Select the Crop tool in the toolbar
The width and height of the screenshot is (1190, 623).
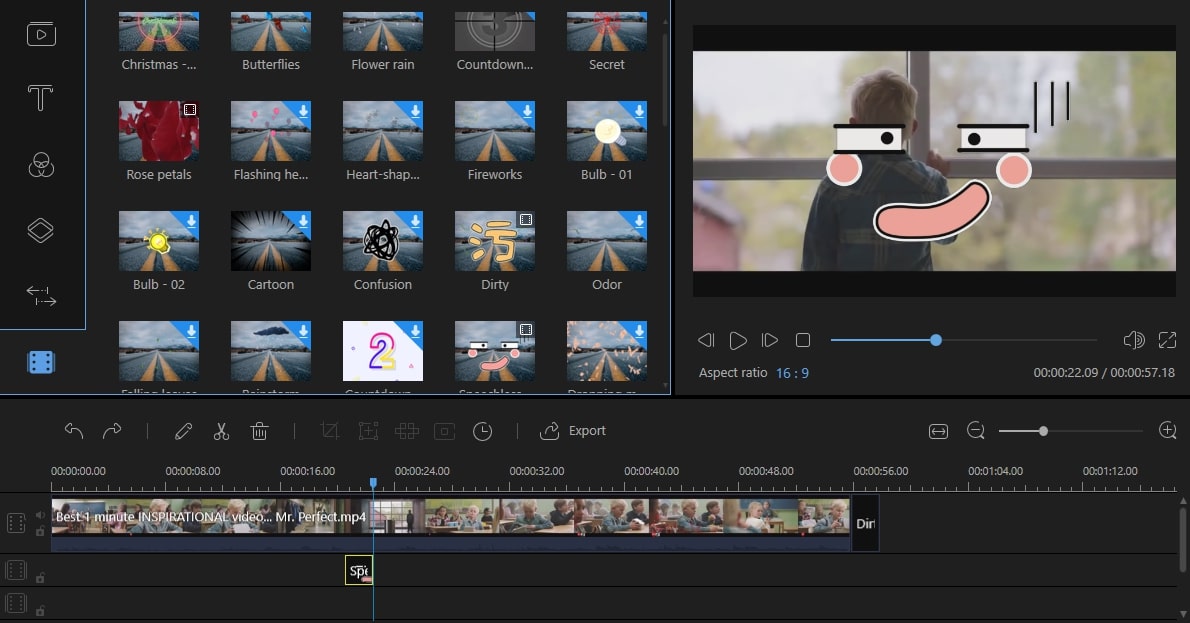(329, 430)
